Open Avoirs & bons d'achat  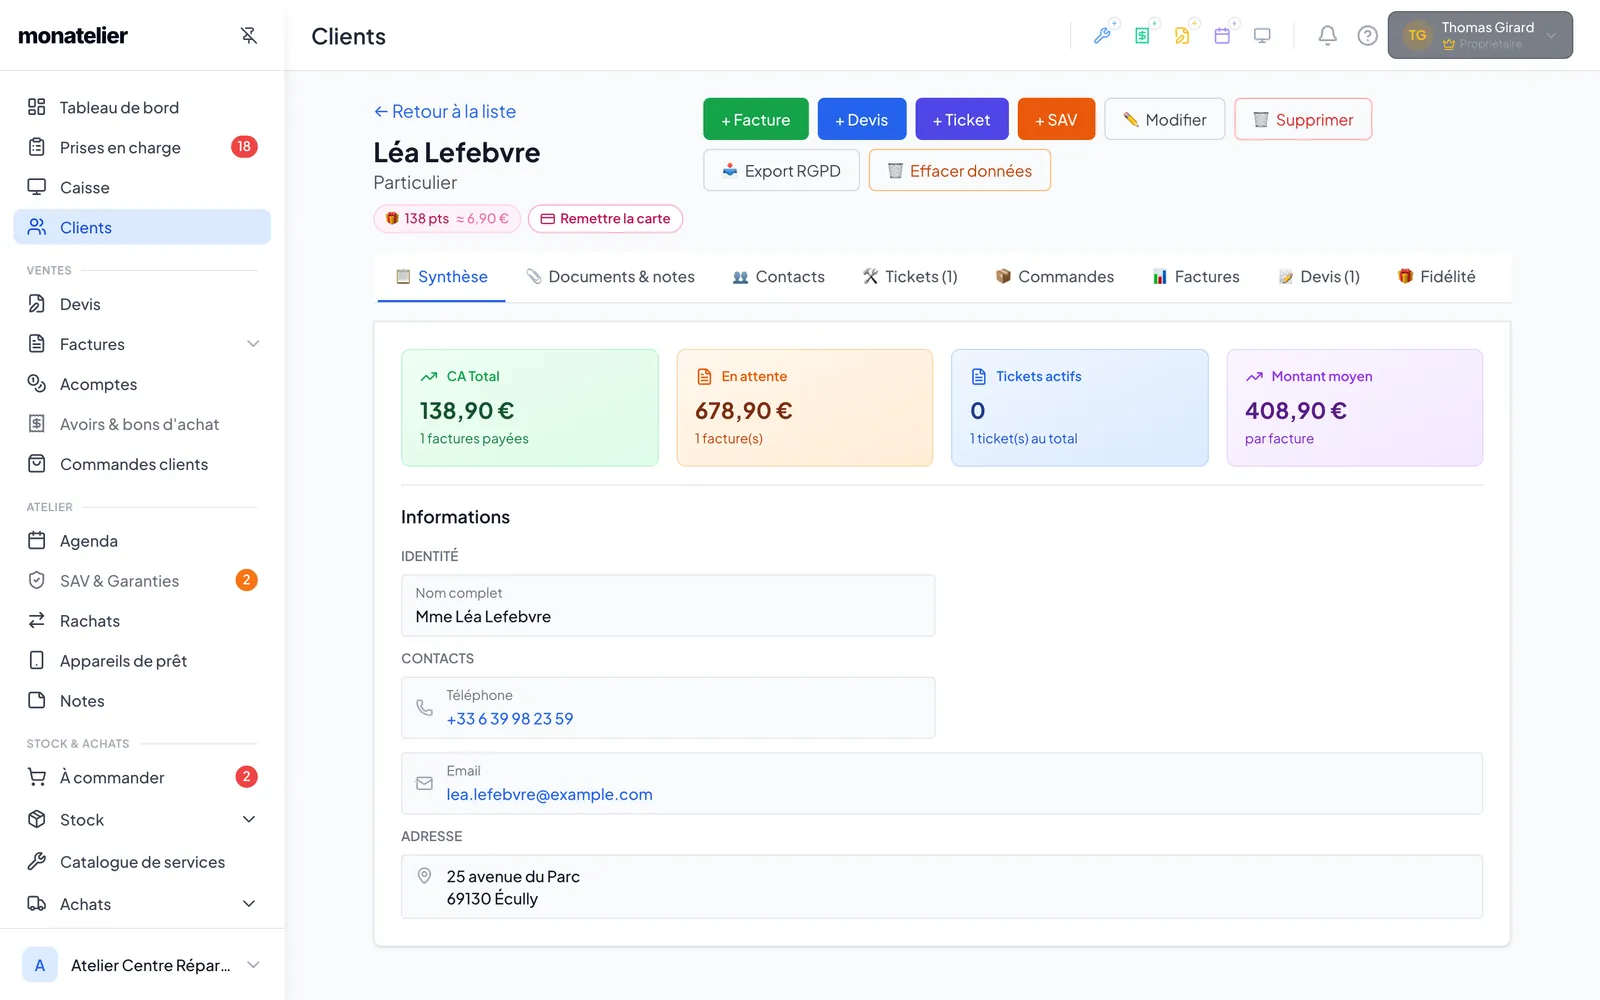[x=142, y=424]
